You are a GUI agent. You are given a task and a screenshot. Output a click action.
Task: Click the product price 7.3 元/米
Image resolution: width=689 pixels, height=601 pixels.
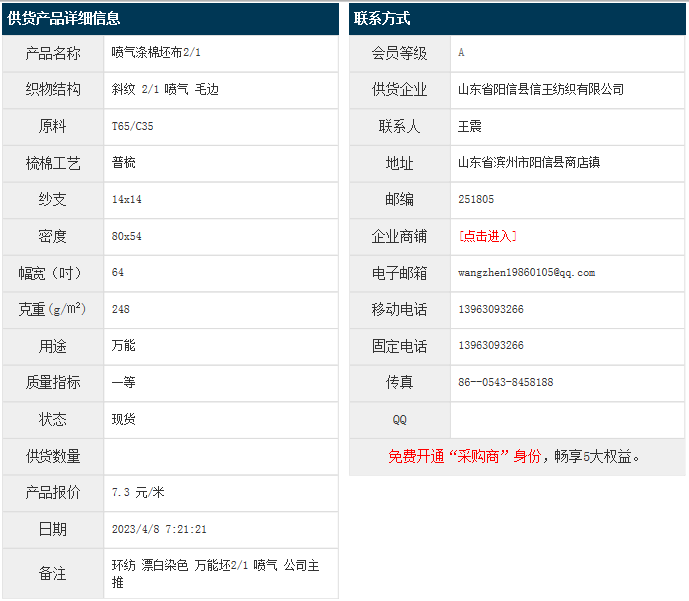(138, 493)
